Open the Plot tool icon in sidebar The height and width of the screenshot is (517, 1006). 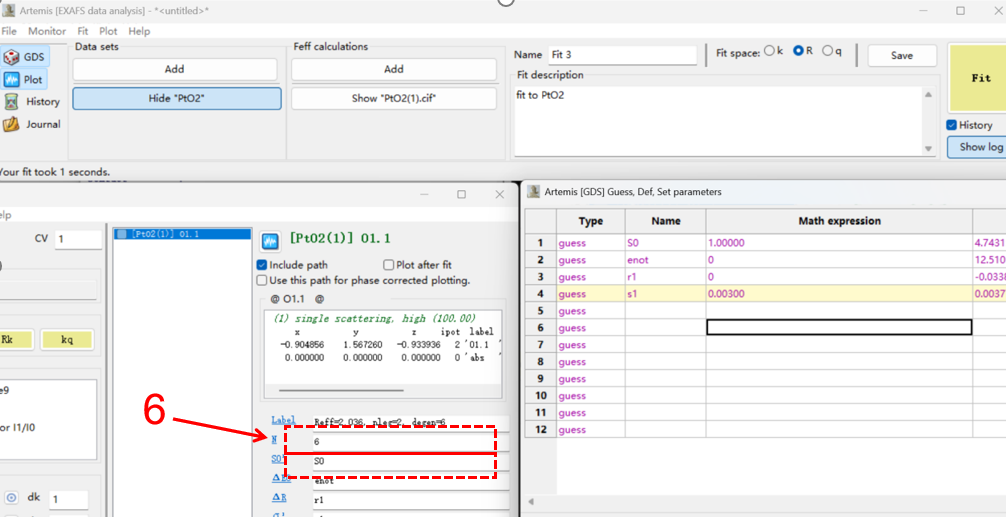(x=12, y=80)
